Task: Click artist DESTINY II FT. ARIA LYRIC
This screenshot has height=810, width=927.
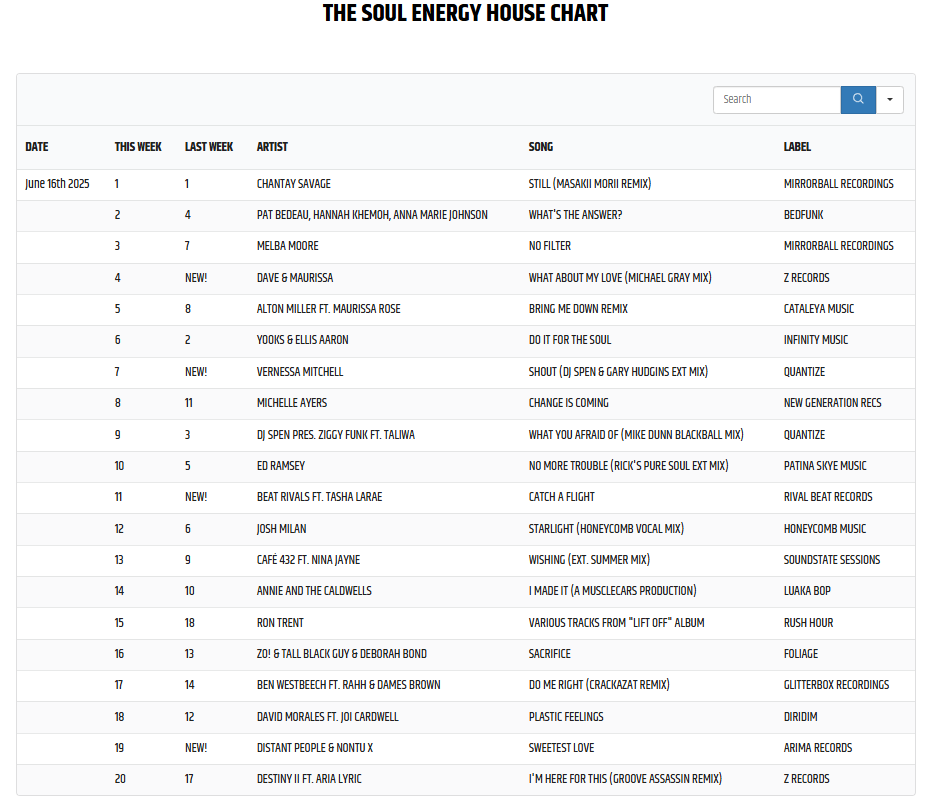Action: coord(309,779)
